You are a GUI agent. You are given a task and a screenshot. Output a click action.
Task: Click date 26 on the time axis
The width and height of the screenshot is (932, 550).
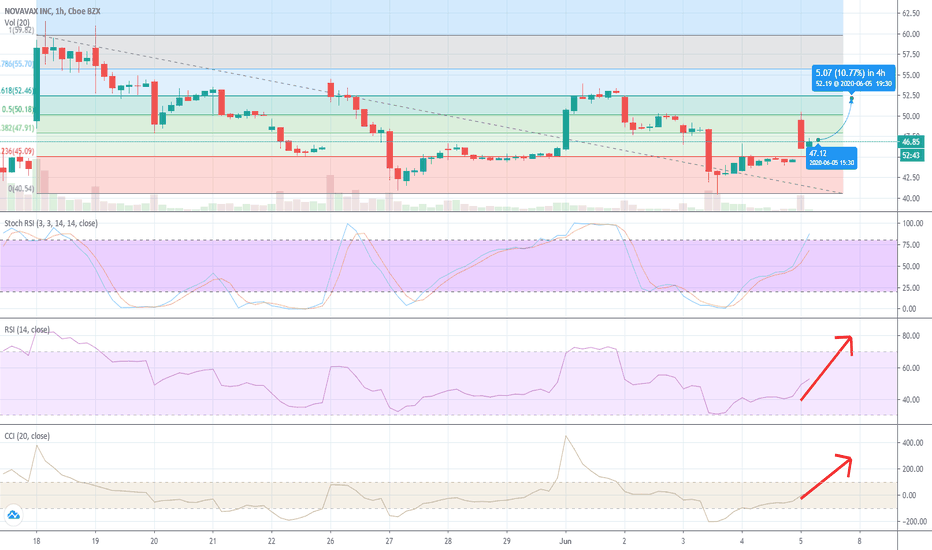330,541
